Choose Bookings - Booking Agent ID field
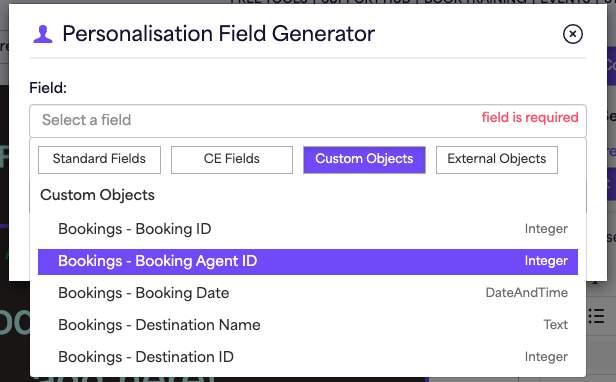The width and height of the screenshot is (616, 382). [x=308, y=261]
